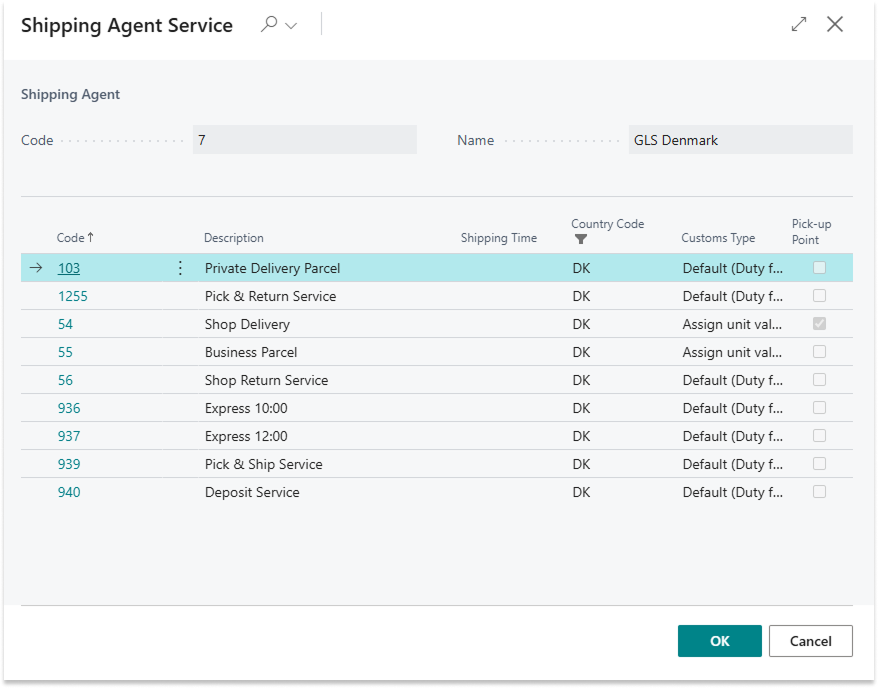Toggle Pick-up Point checkbox for Deposit Service
This screenshot has width=878, height=688.
[819, 492]
